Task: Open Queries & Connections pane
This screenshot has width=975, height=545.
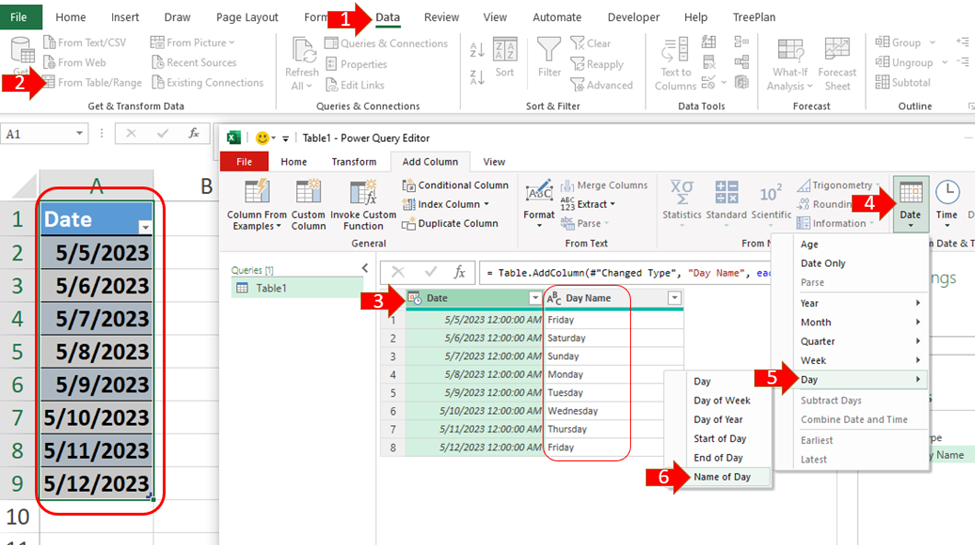Action: click(386, 43)
